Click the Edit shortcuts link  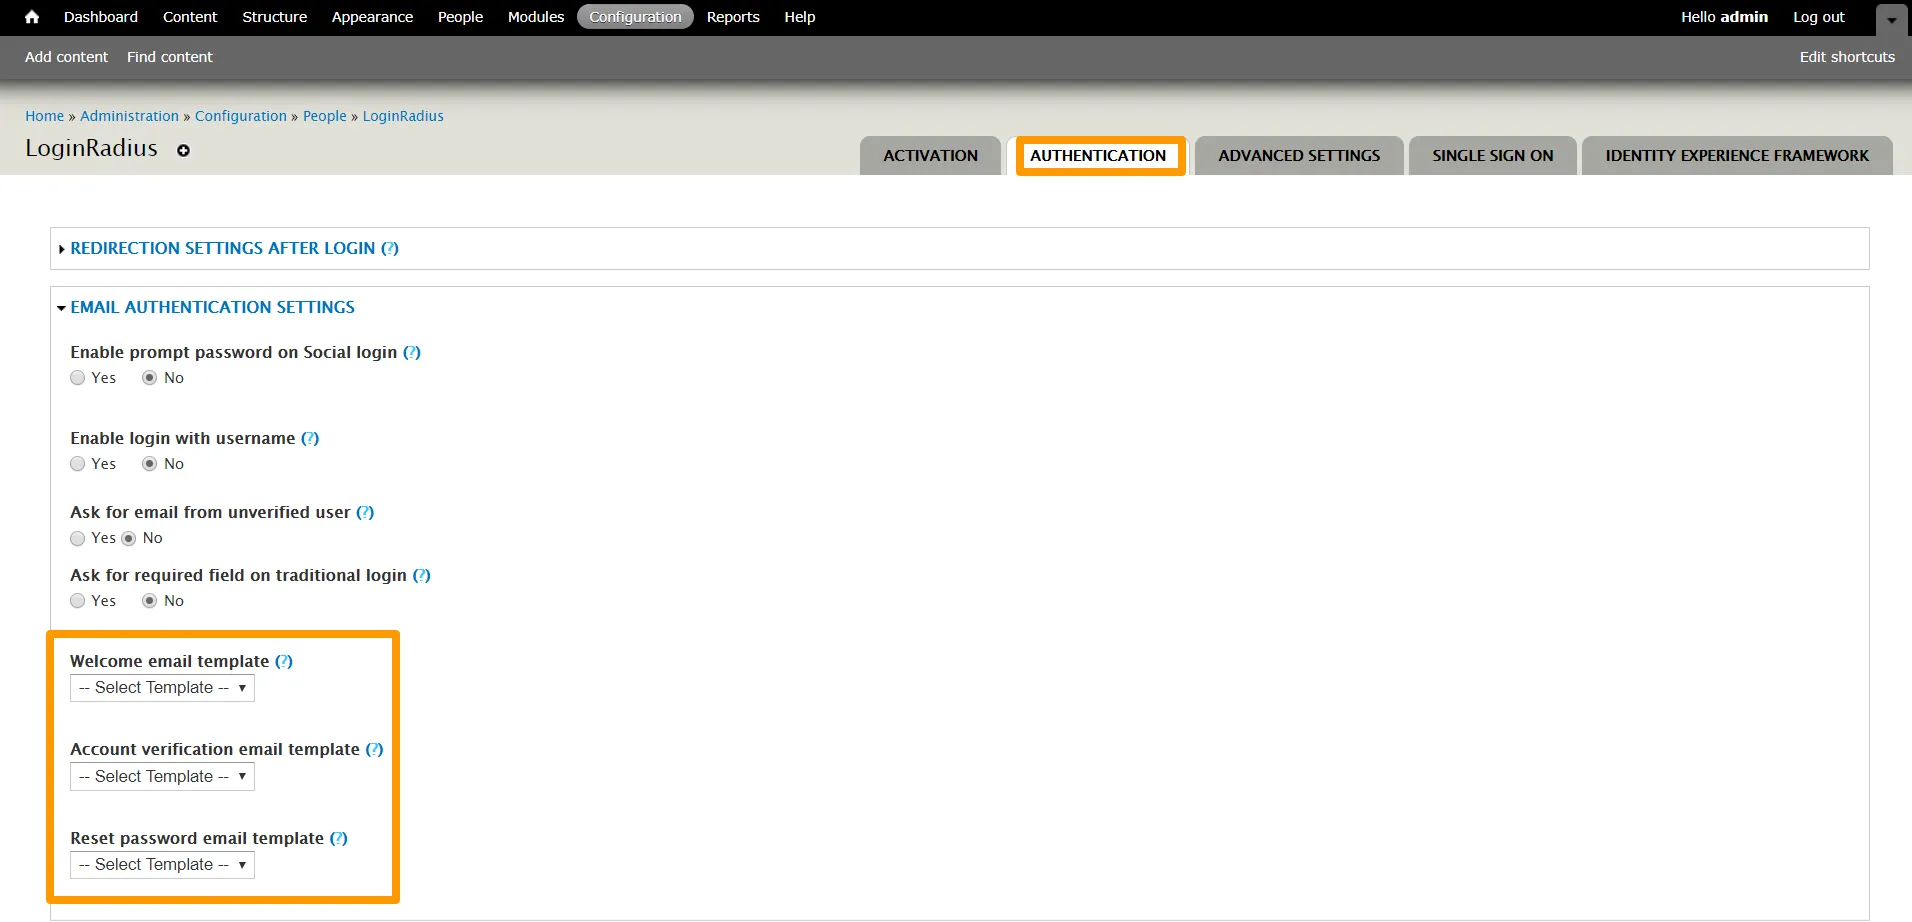pos(1846,57)
